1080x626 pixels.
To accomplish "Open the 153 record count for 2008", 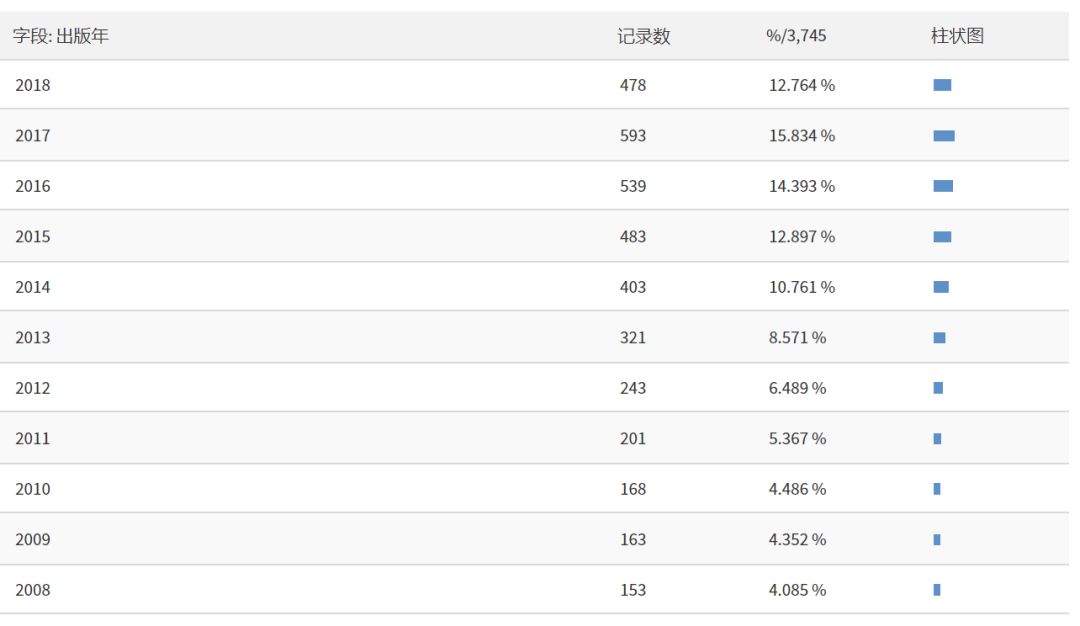I will (x=633, y=590).
